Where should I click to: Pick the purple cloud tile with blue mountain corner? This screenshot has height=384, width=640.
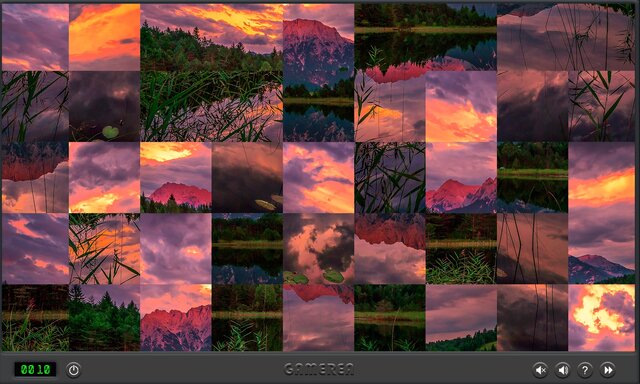[602, 249]
